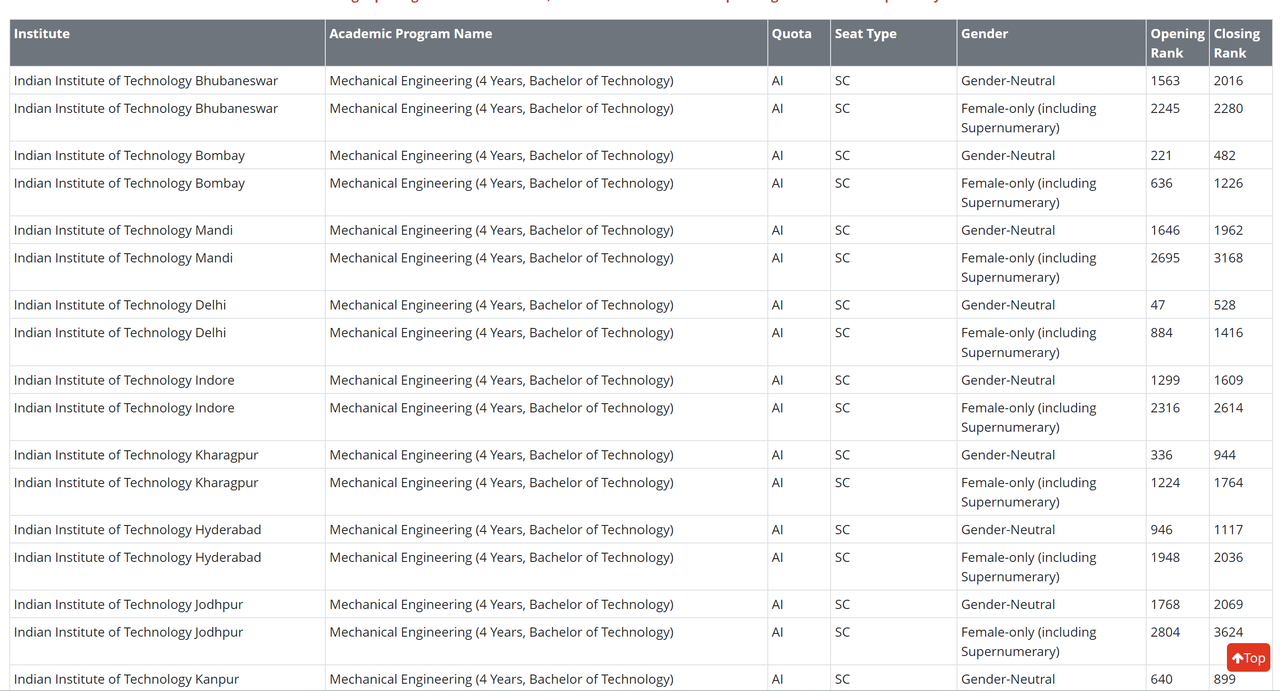Click the Quota column header
The width and height of the screenshot is (1280, 691).
(x=799, y=43)
